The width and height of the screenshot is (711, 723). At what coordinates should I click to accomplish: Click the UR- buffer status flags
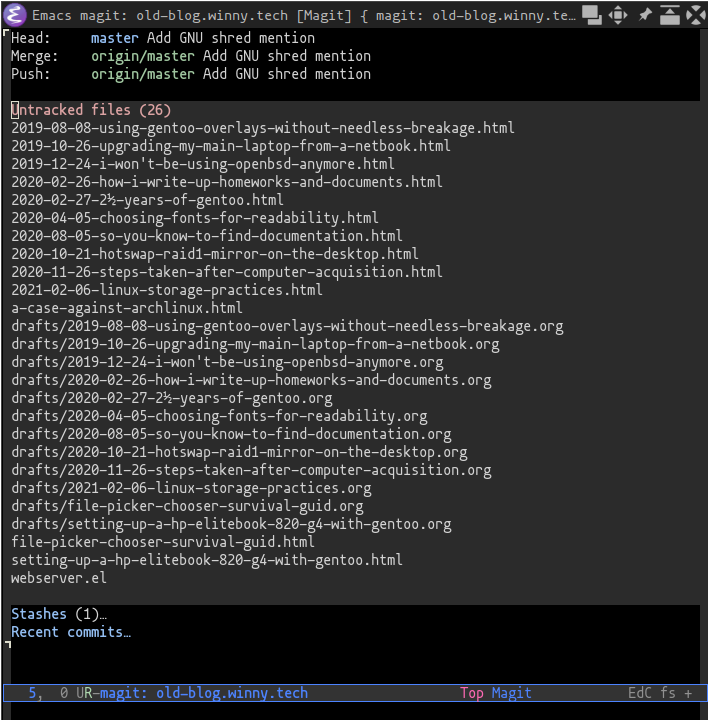[88, 693]
